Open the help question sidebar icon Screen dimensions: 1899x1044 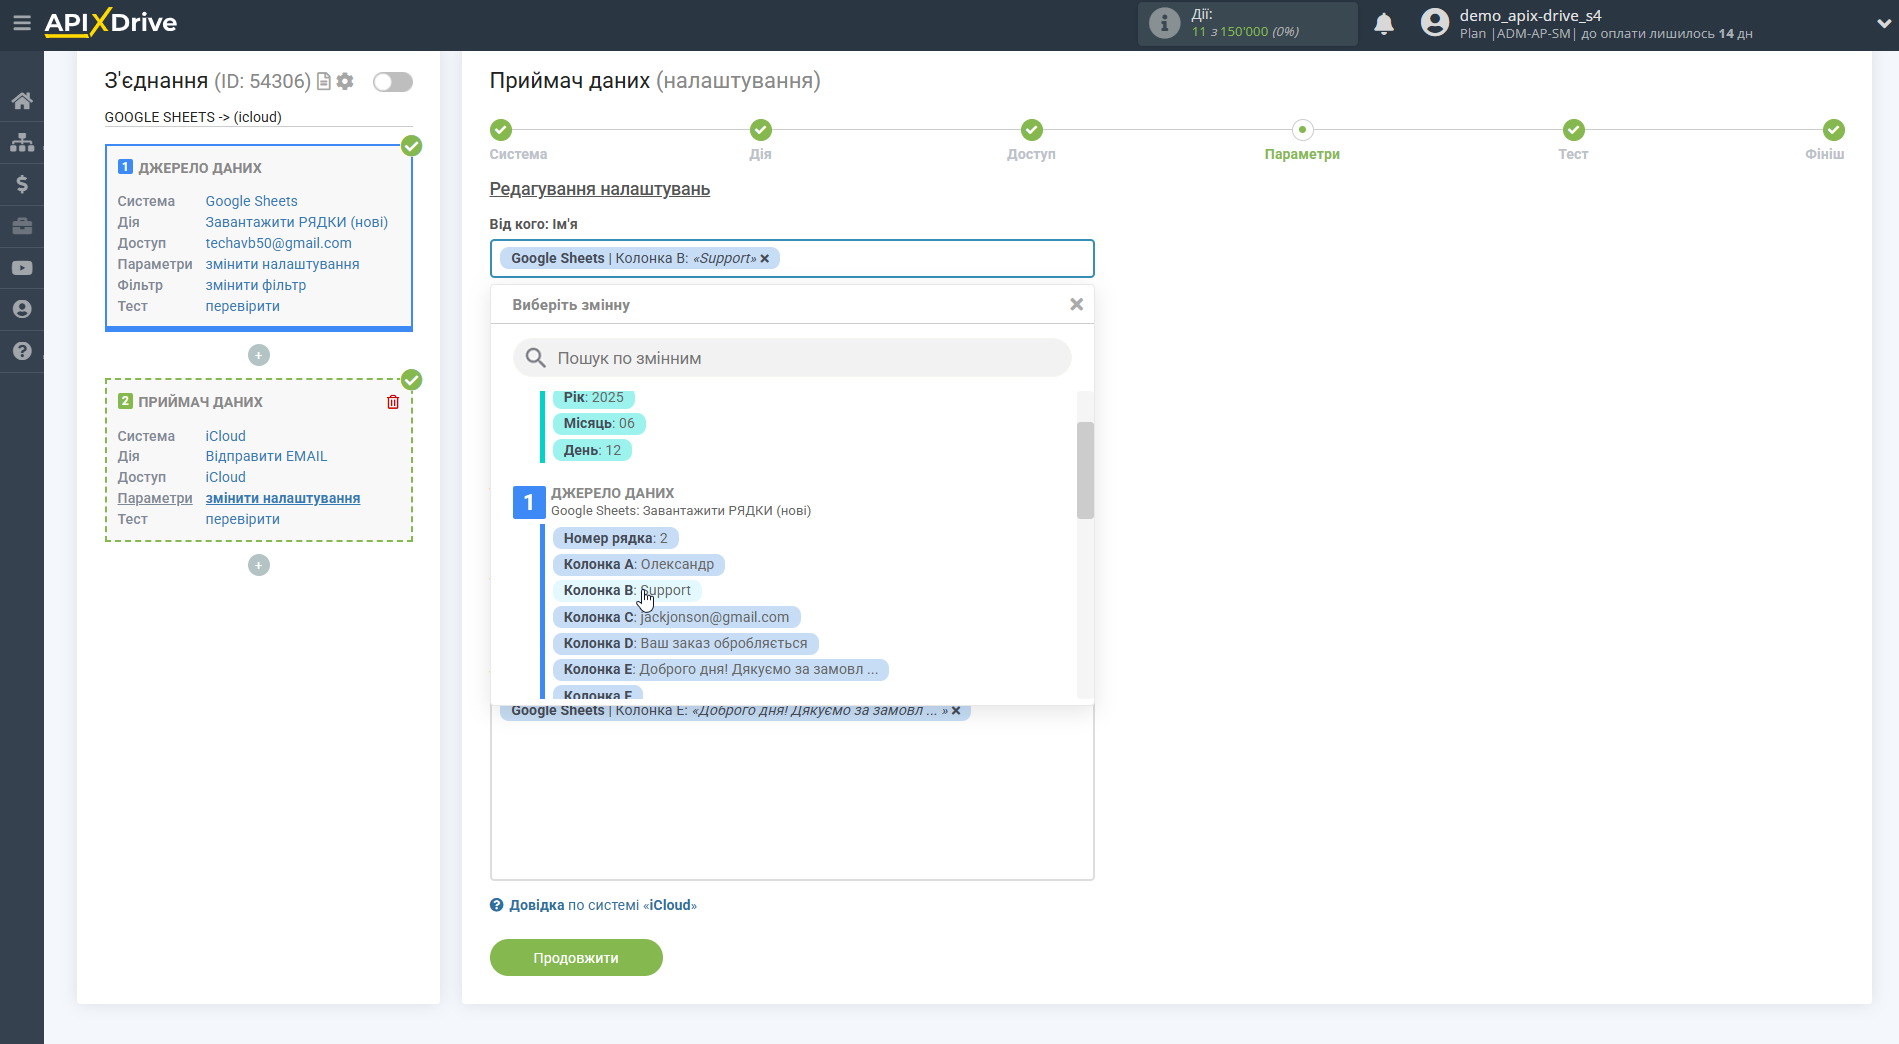pyautogui.click(x=21, y=351)
